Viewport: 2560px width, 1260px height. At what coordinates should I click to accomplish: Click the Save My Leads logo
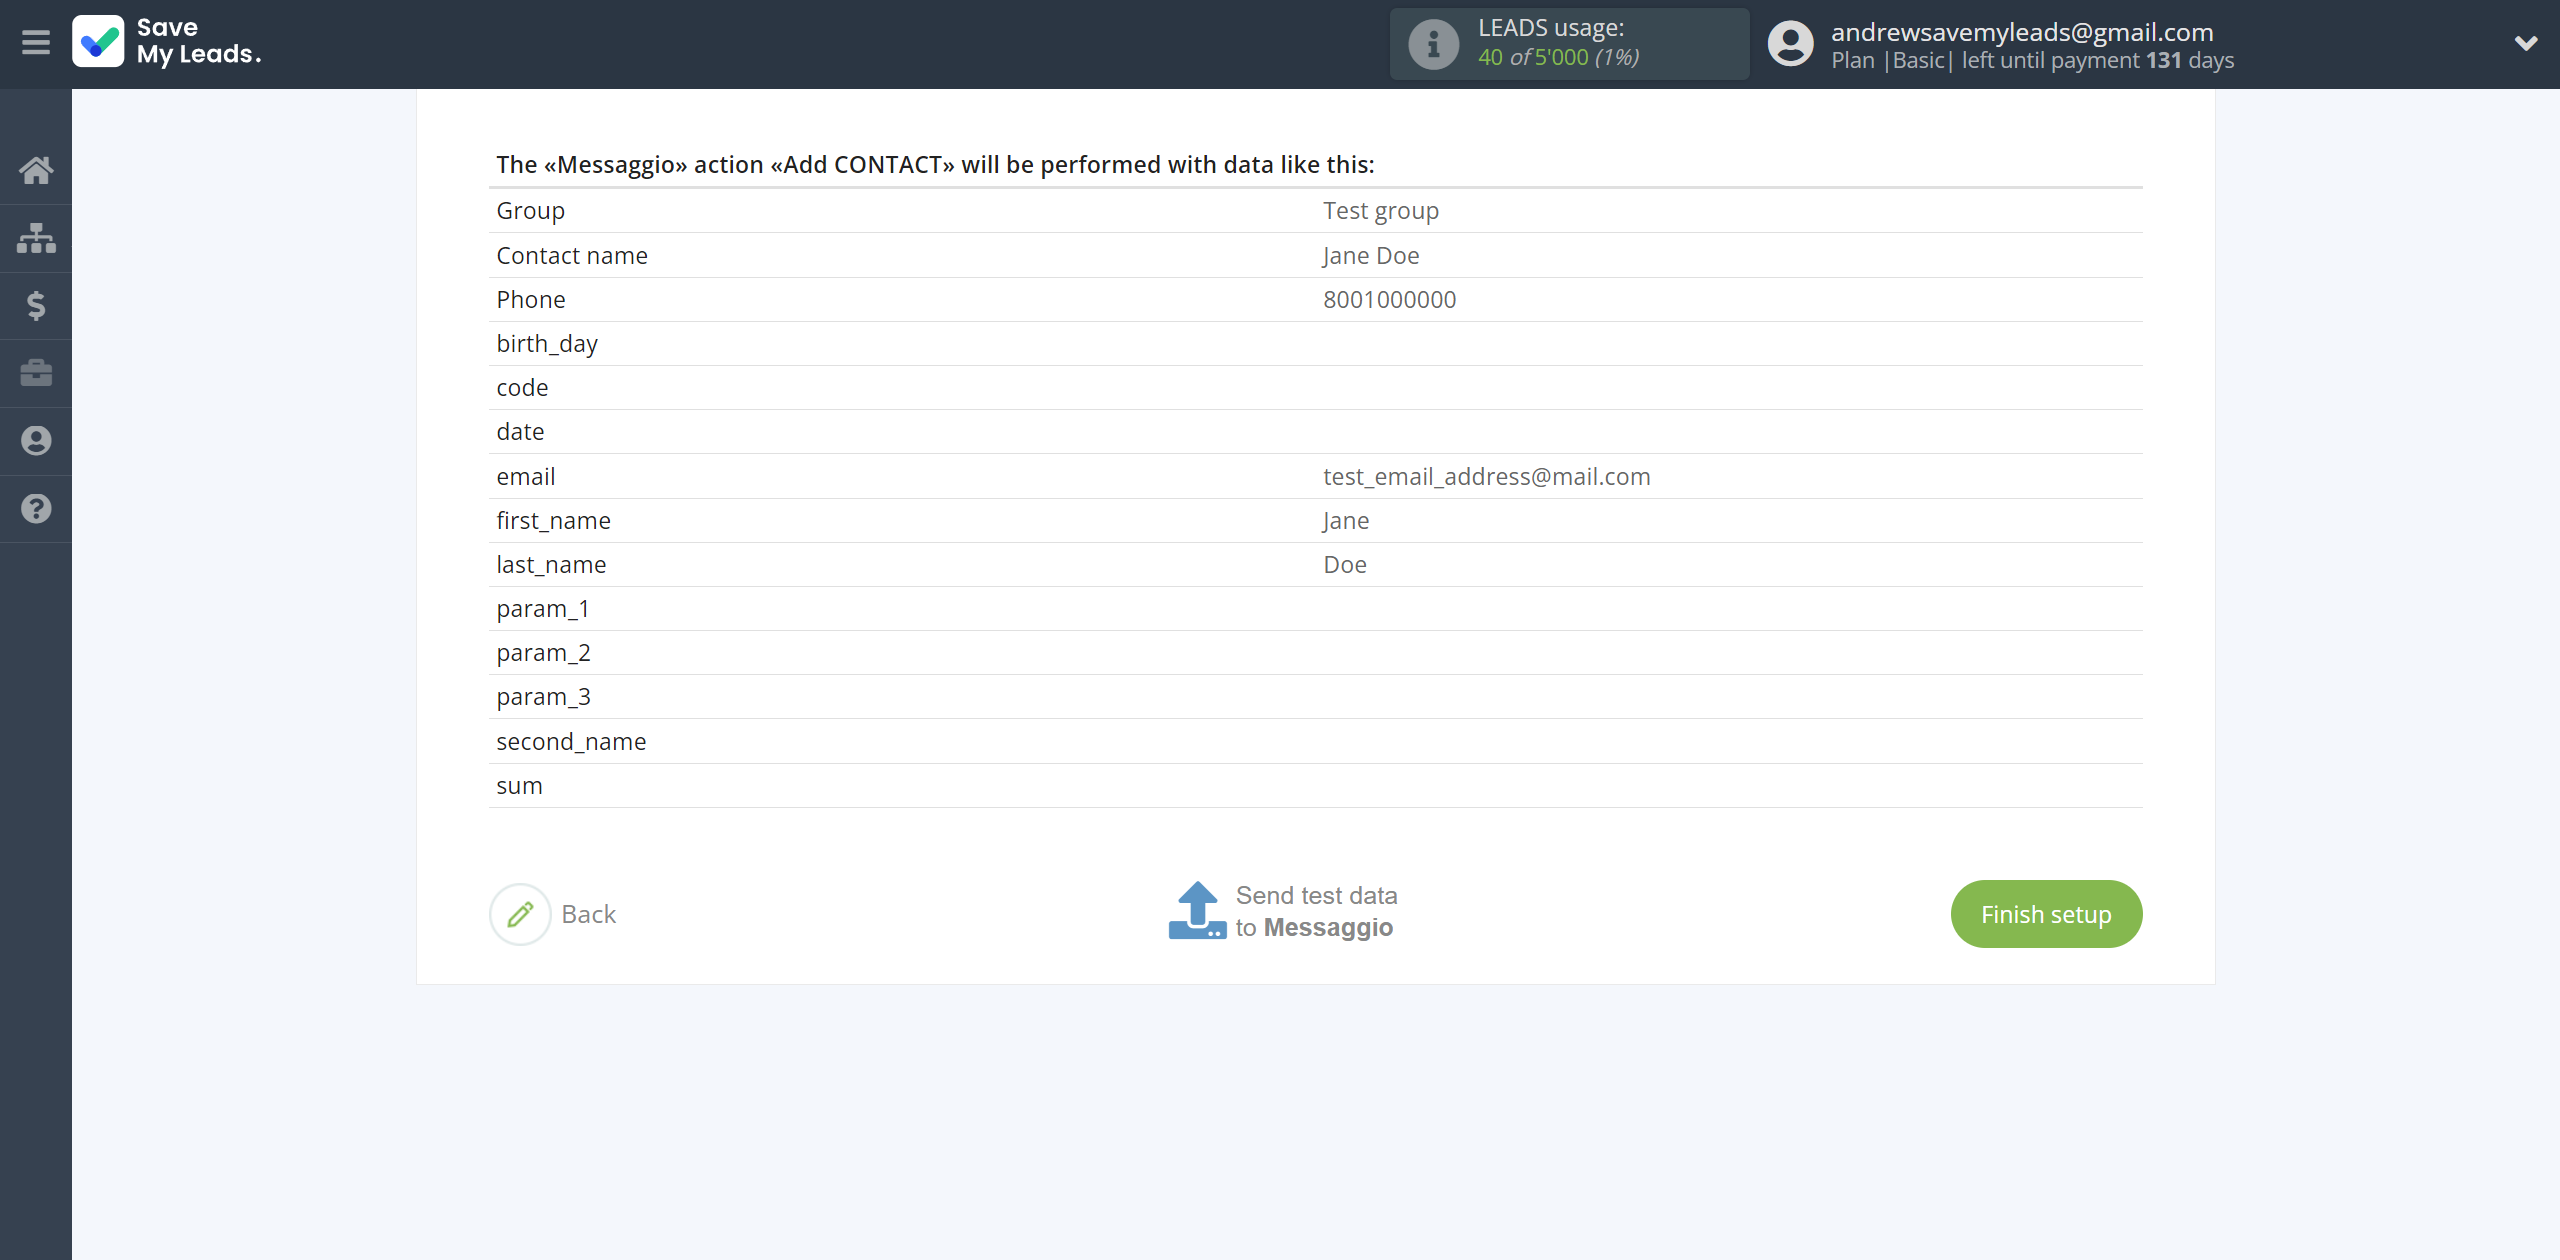pos(167,42)
